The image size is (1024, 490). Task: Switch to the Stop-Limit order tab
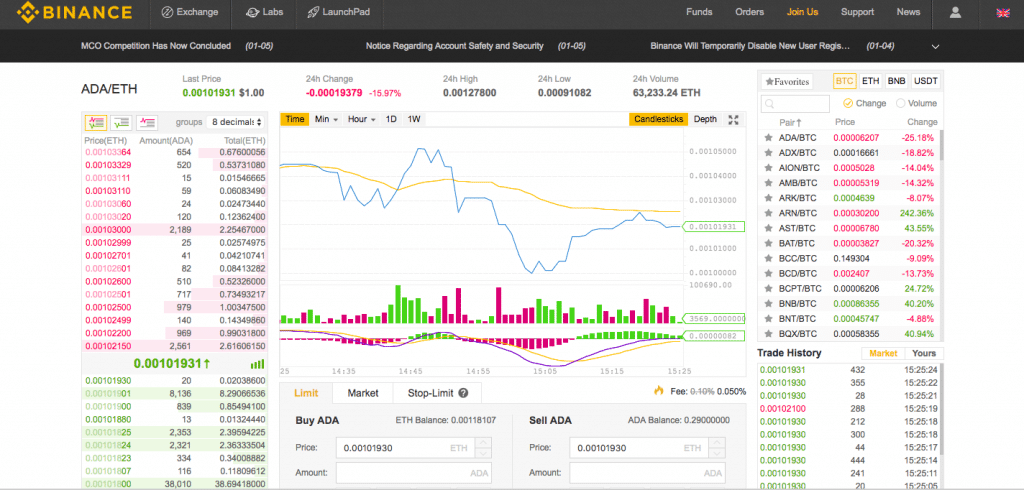438,393
